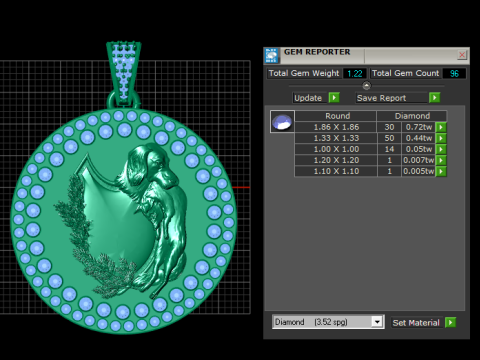Click the Set Material button
480x360 pixels.
416,323
